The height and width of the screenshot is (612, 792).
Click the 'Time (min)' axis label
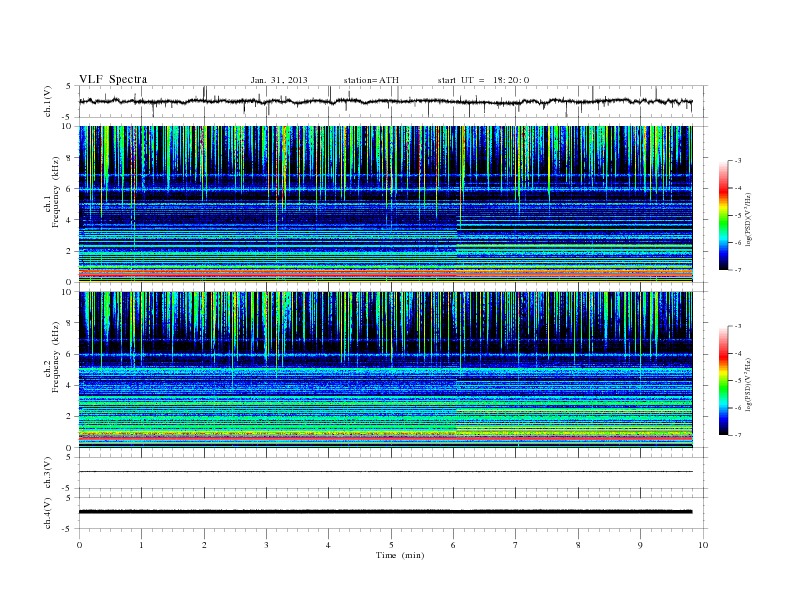(x=400, y=555)
